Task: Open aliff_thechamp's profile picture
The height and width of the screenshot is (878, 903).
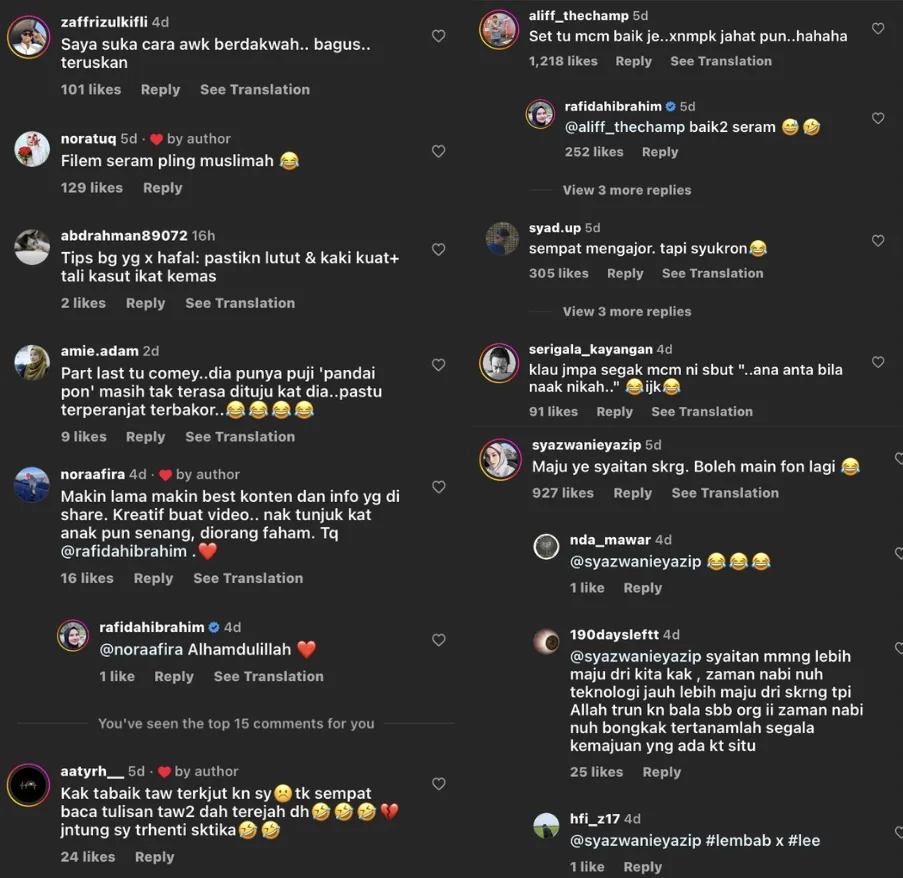Action: pyautogui.click(x=499, y=29)
